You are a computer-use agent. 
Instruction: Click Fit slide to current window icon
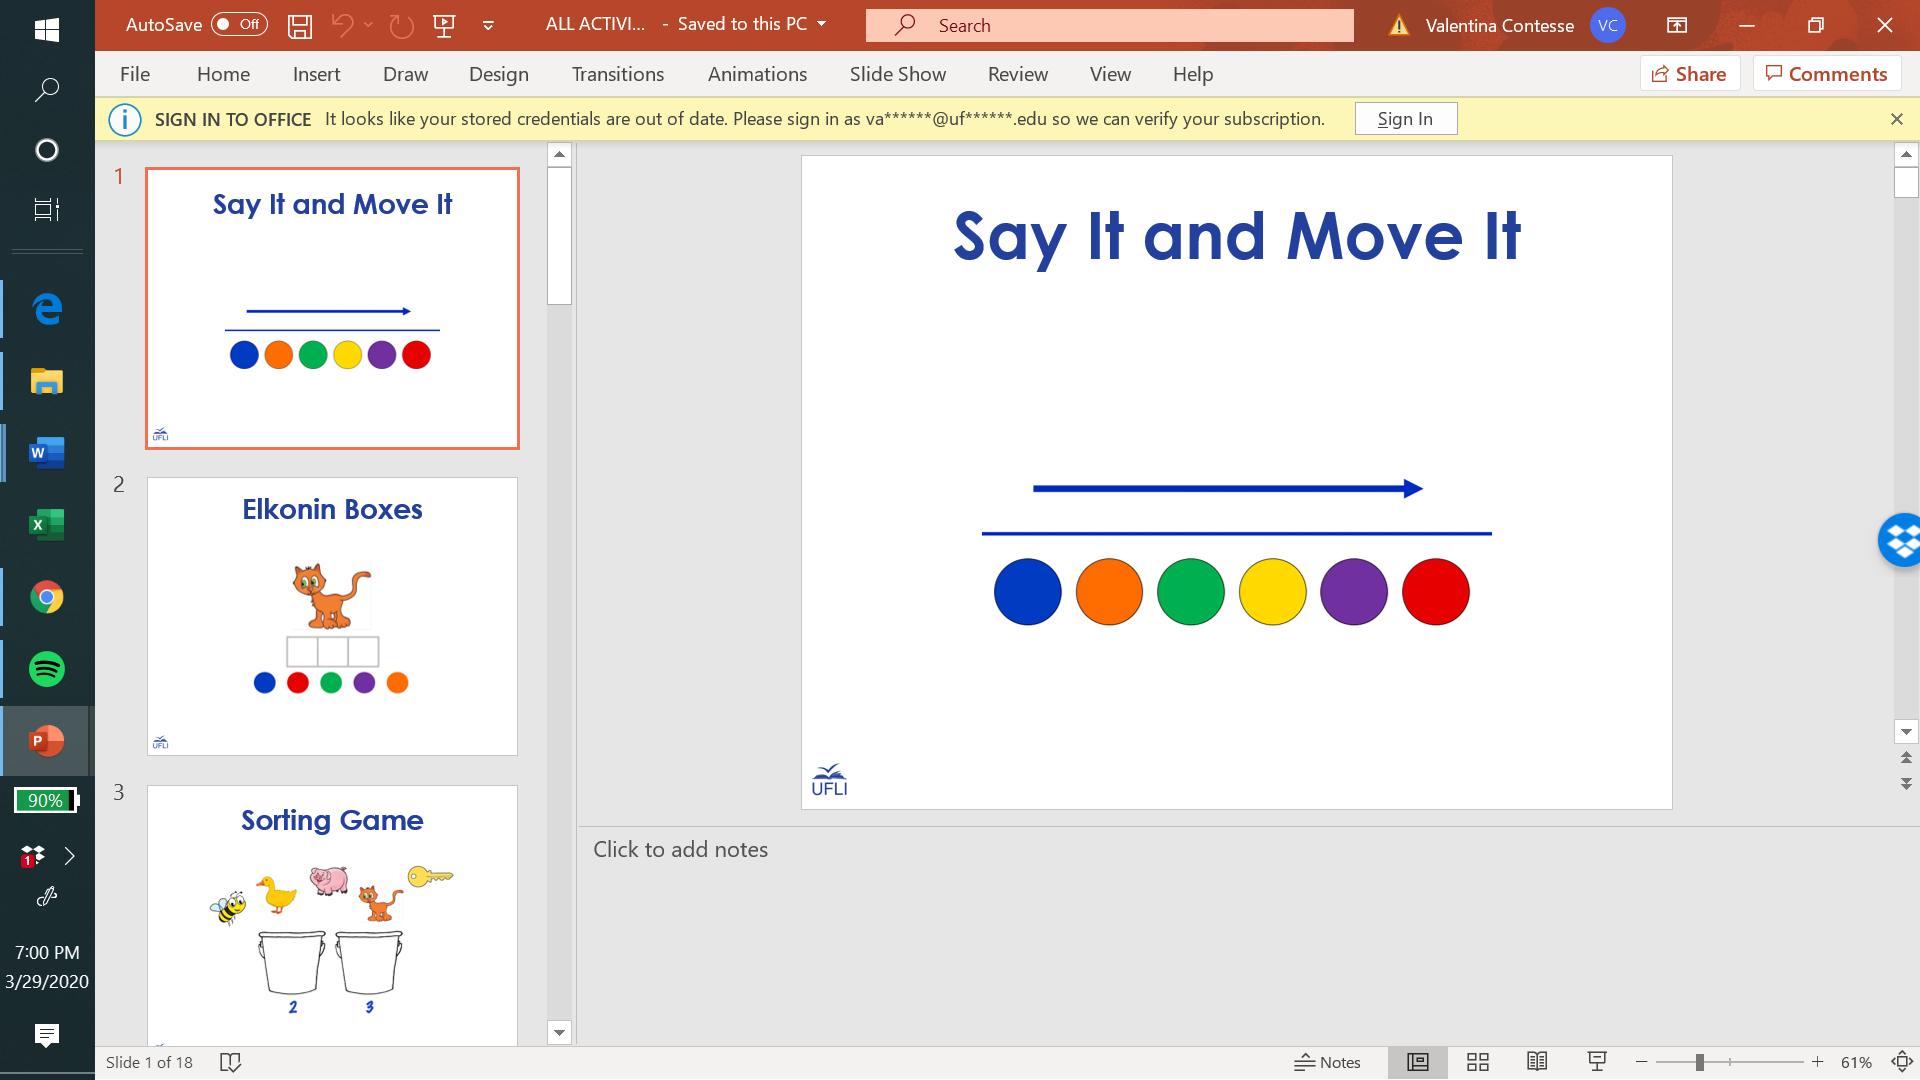click(1901, 1062)
